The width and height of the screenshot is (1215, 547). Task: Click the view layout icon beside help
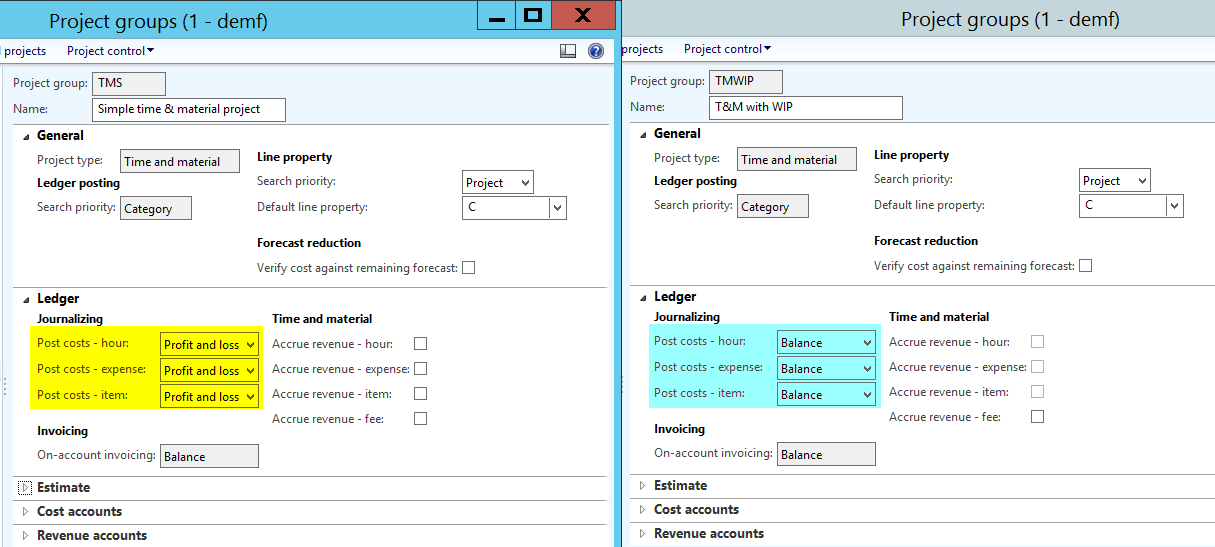pos(568,51)
